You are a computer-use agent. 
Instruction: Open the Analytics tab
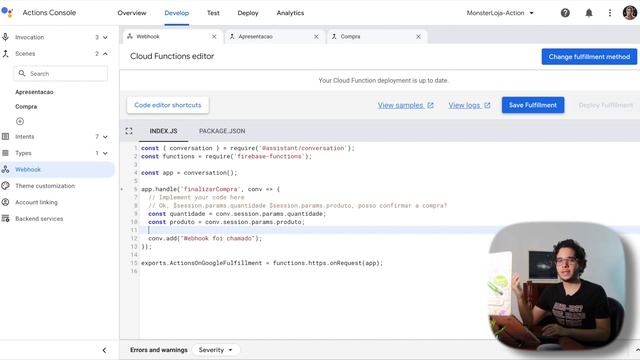point(290,13)
